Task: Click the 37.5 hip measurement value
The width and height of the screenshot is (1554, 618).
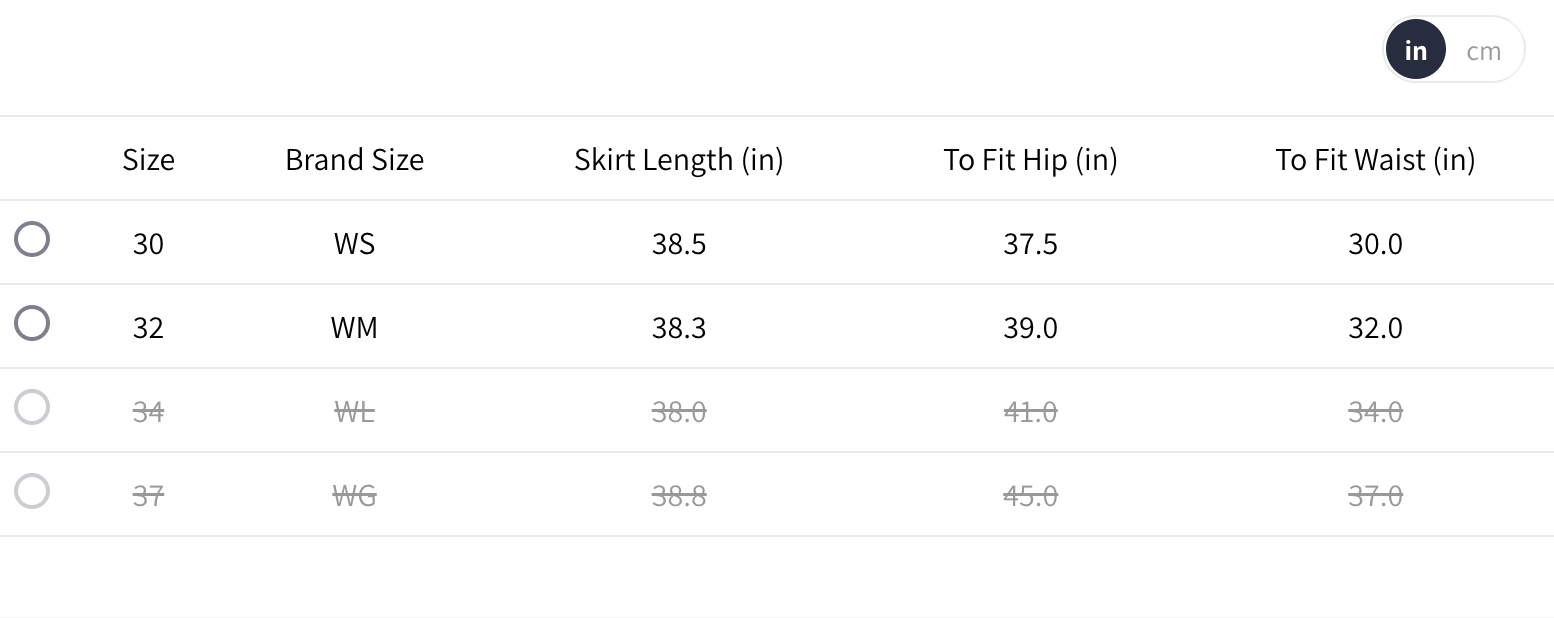Action: (x=1030, y=244)
